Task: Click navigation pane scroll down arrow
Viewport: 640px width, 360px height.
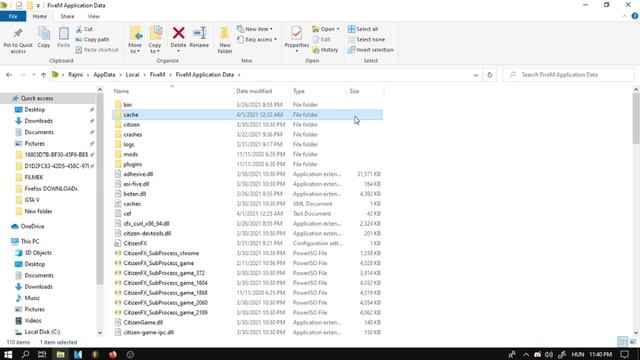Action: [100, 333]
